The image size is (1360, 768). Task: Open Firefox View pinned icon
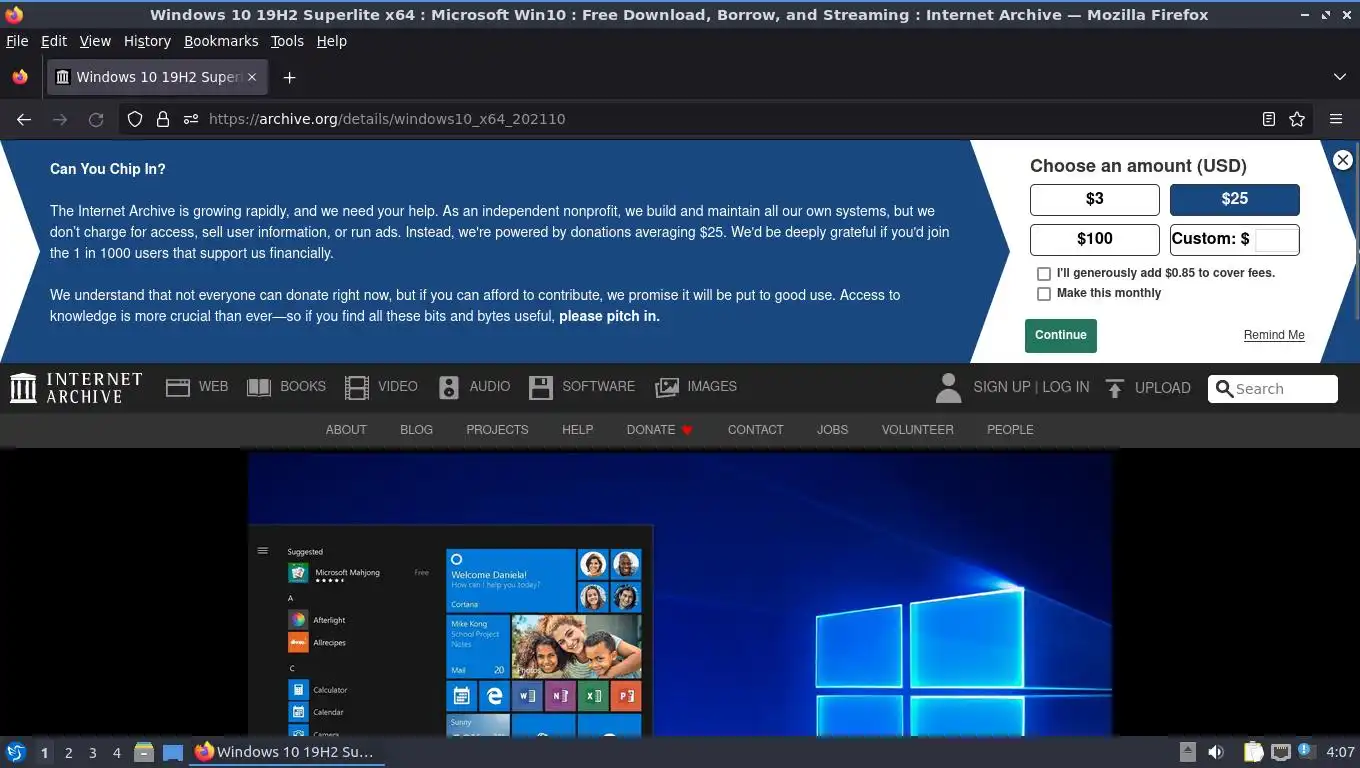tap(20, 77)
